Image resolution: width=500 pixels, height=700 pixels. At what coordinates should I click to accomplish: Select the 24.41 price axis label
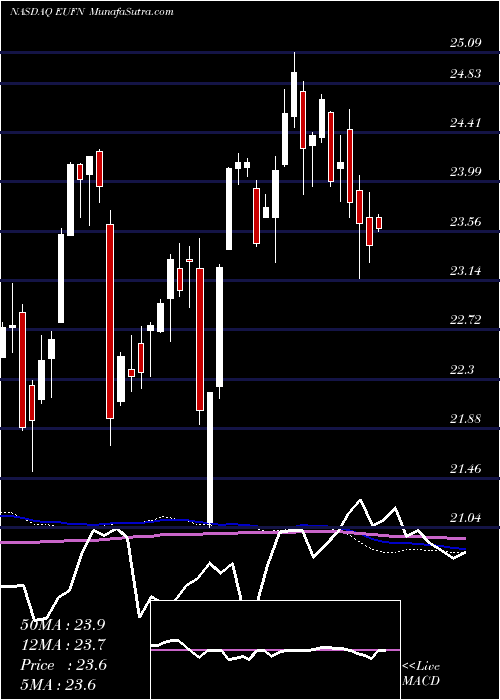466,122
